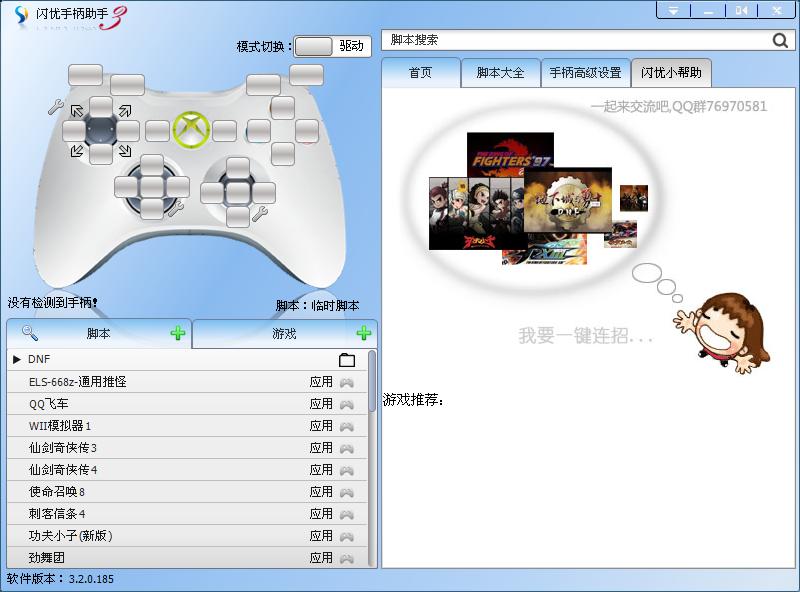800x592 pixels.
Task: Toggle the 模式切换 driver mode switch
Action: coord(333,46)
